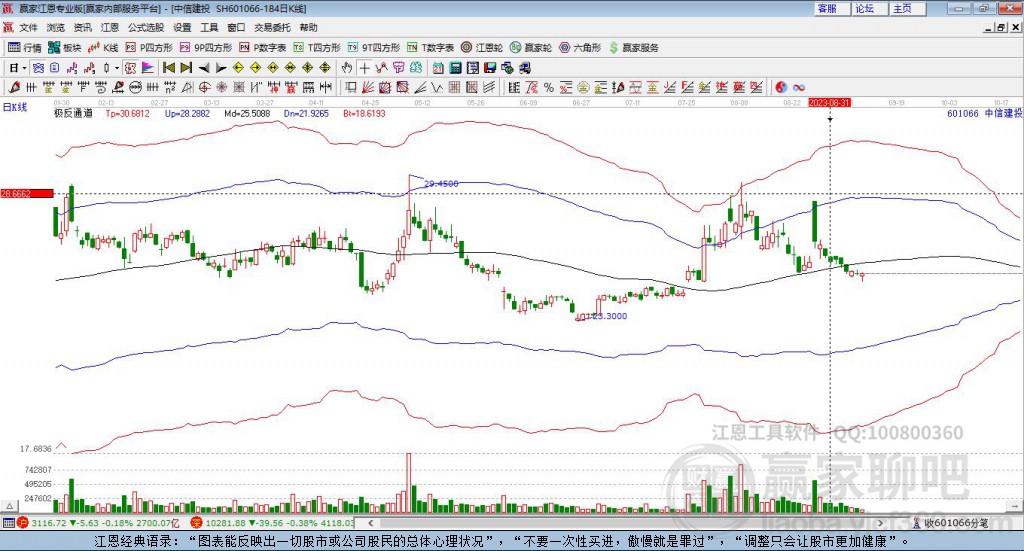This screenshot has width=1024, height=551.
Task: Click the 论坛 forum button
Action: pyautogui.click(x=870, y=8)
